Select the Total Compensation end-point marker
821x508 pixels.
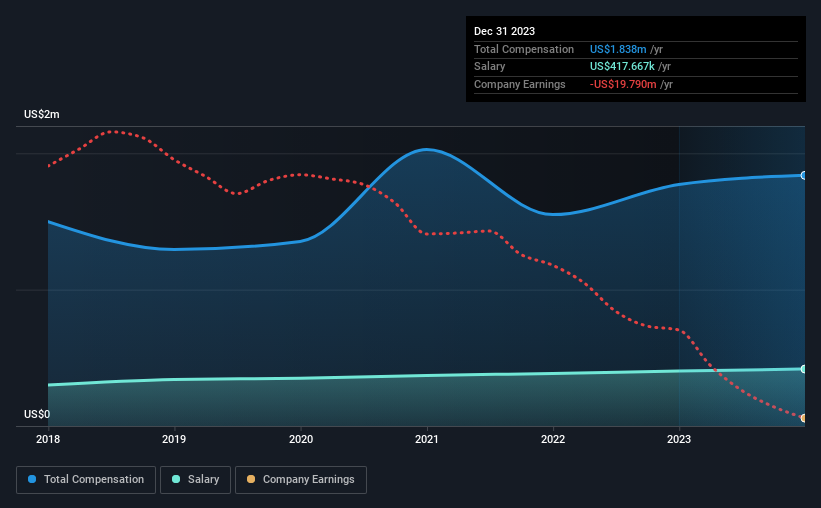804,175
